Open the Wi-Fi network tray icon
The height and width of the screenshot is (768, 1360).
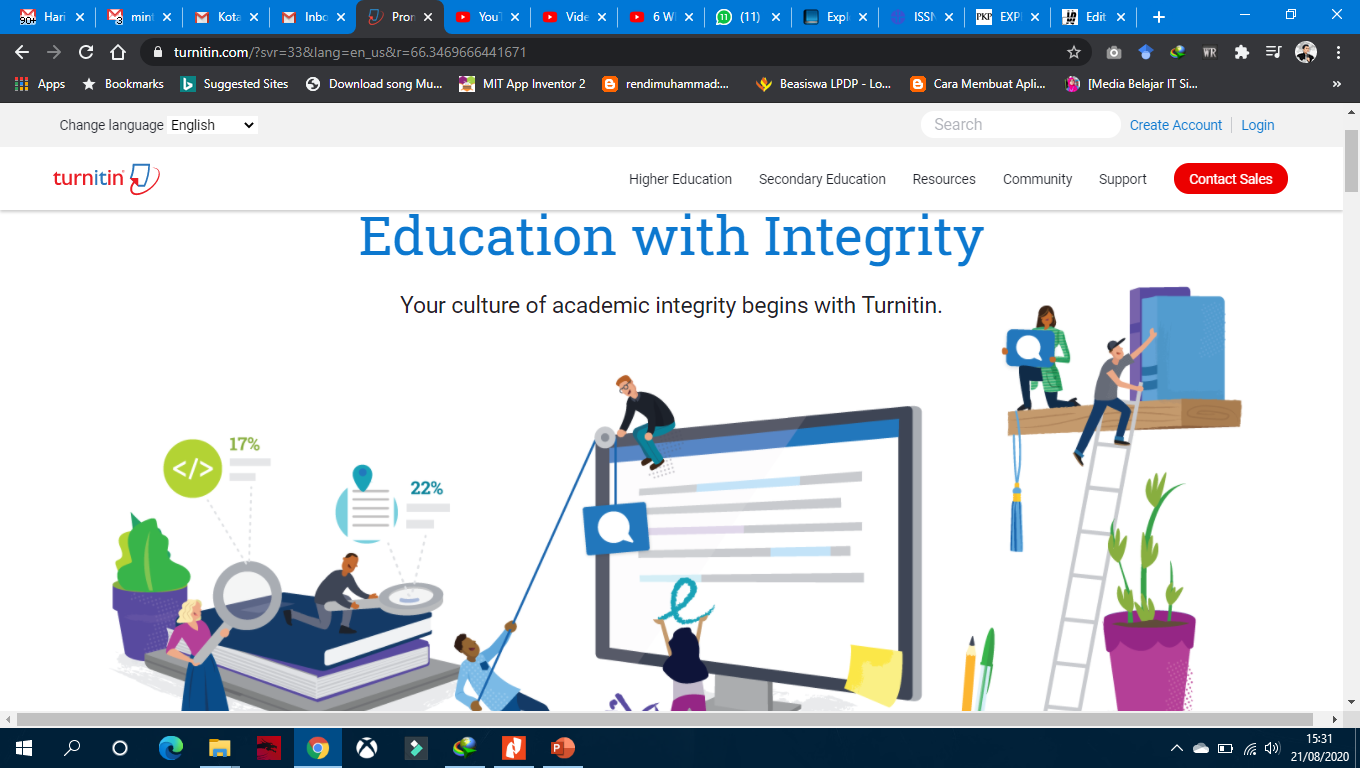point(1250,748)
